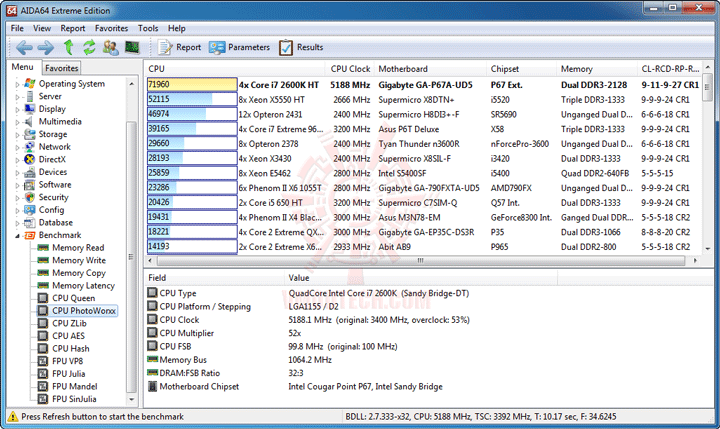720x429 pixels.
Task: Select the Devices tree icon
Action: point(30,172)
